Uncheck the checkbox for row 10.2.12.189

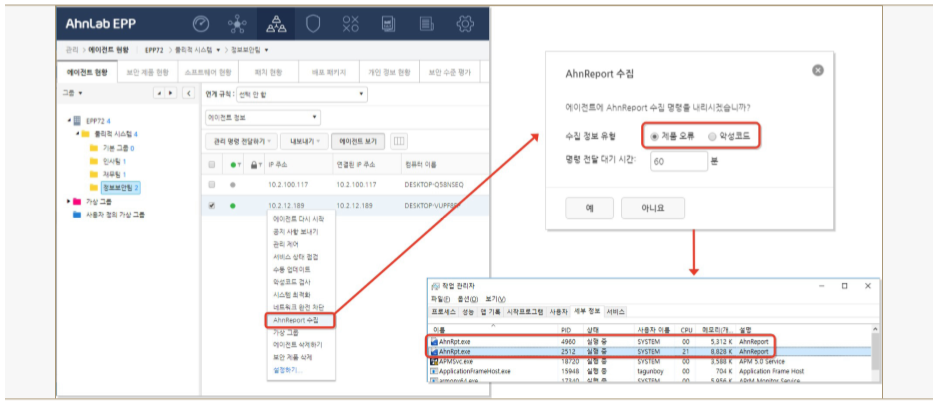pyautogui.click(x=211, y=205)
